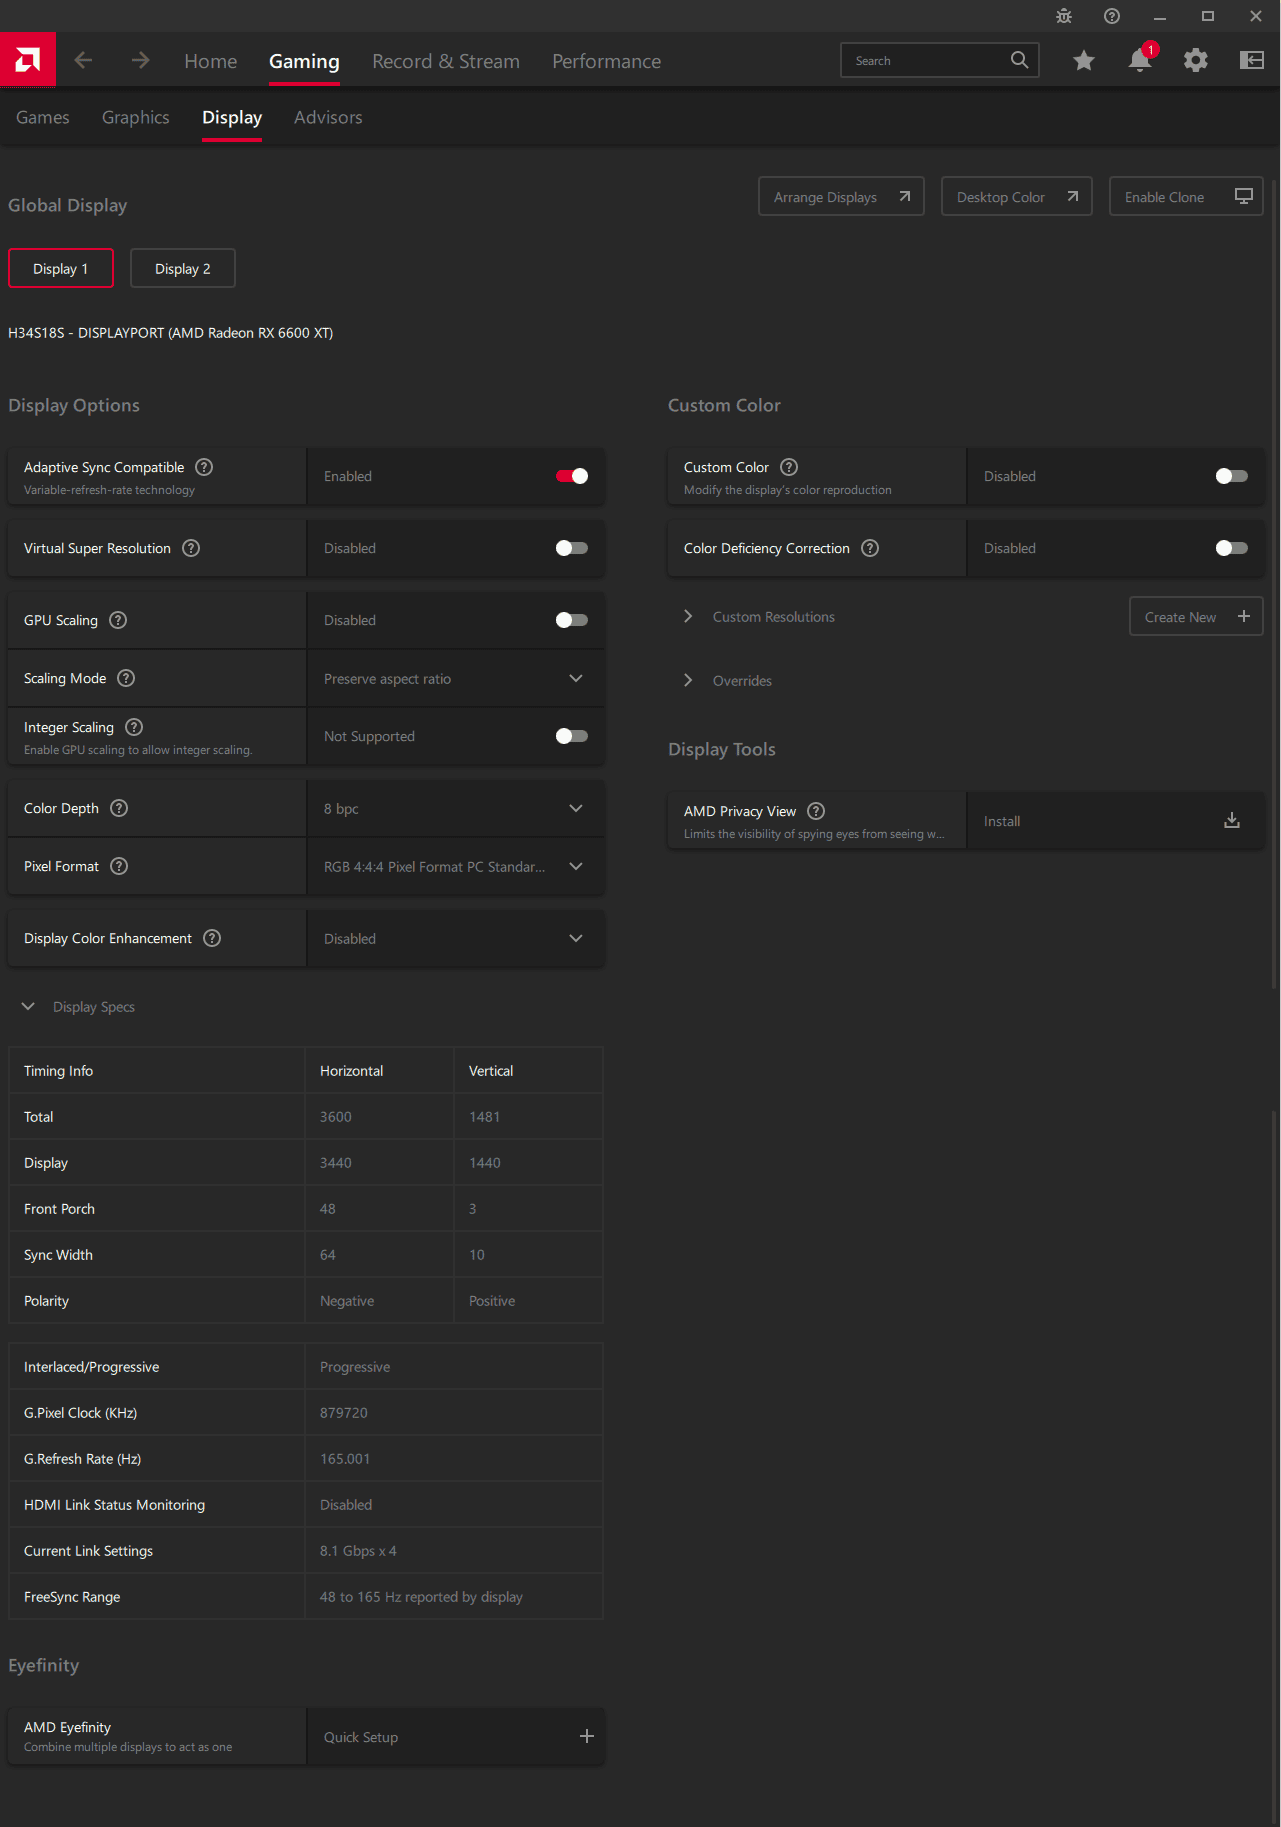Disable the Adaptive Sync Compatible toggle
The width and height of the screenshot is (1281, 1827).
click(x=572, y=476)
